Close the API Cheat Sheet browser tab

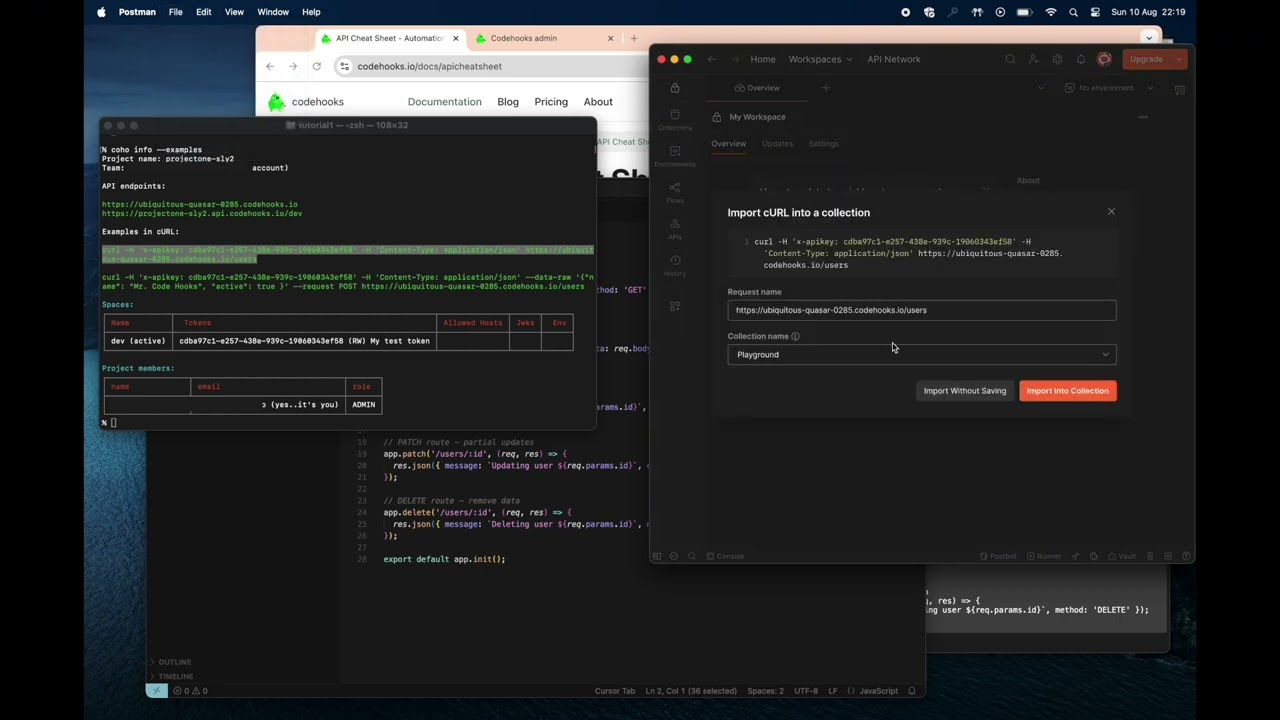coord(456,38)
